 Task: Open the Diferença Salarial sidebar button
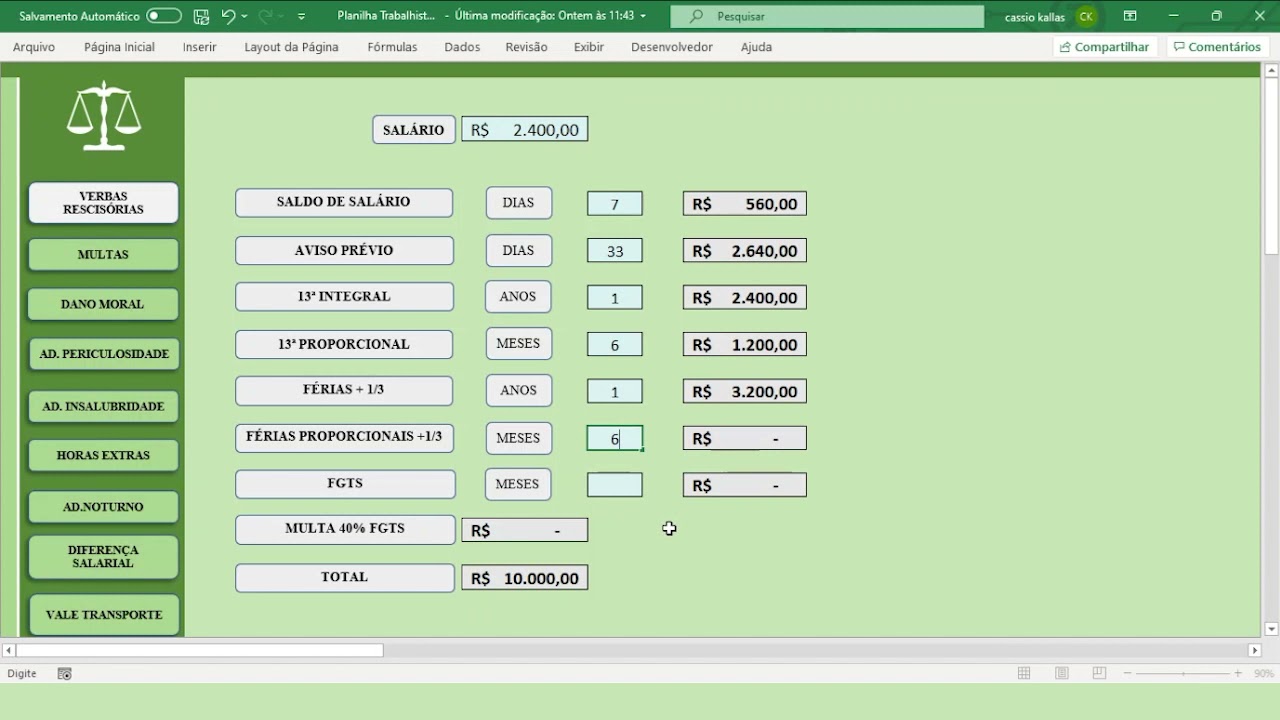(x=103, y=557)
